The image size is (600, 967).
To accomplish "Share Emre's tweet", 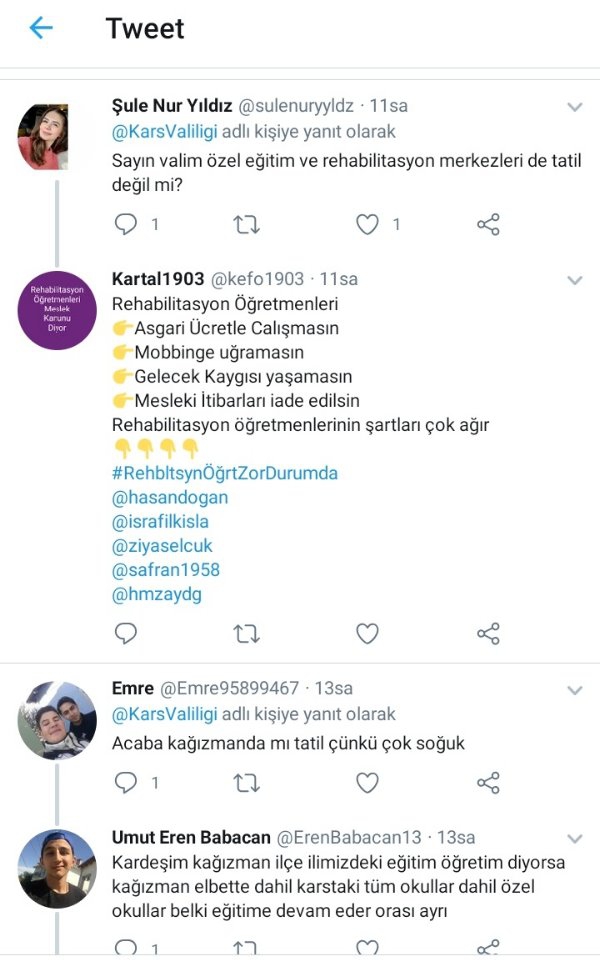I will click(488, 783).
